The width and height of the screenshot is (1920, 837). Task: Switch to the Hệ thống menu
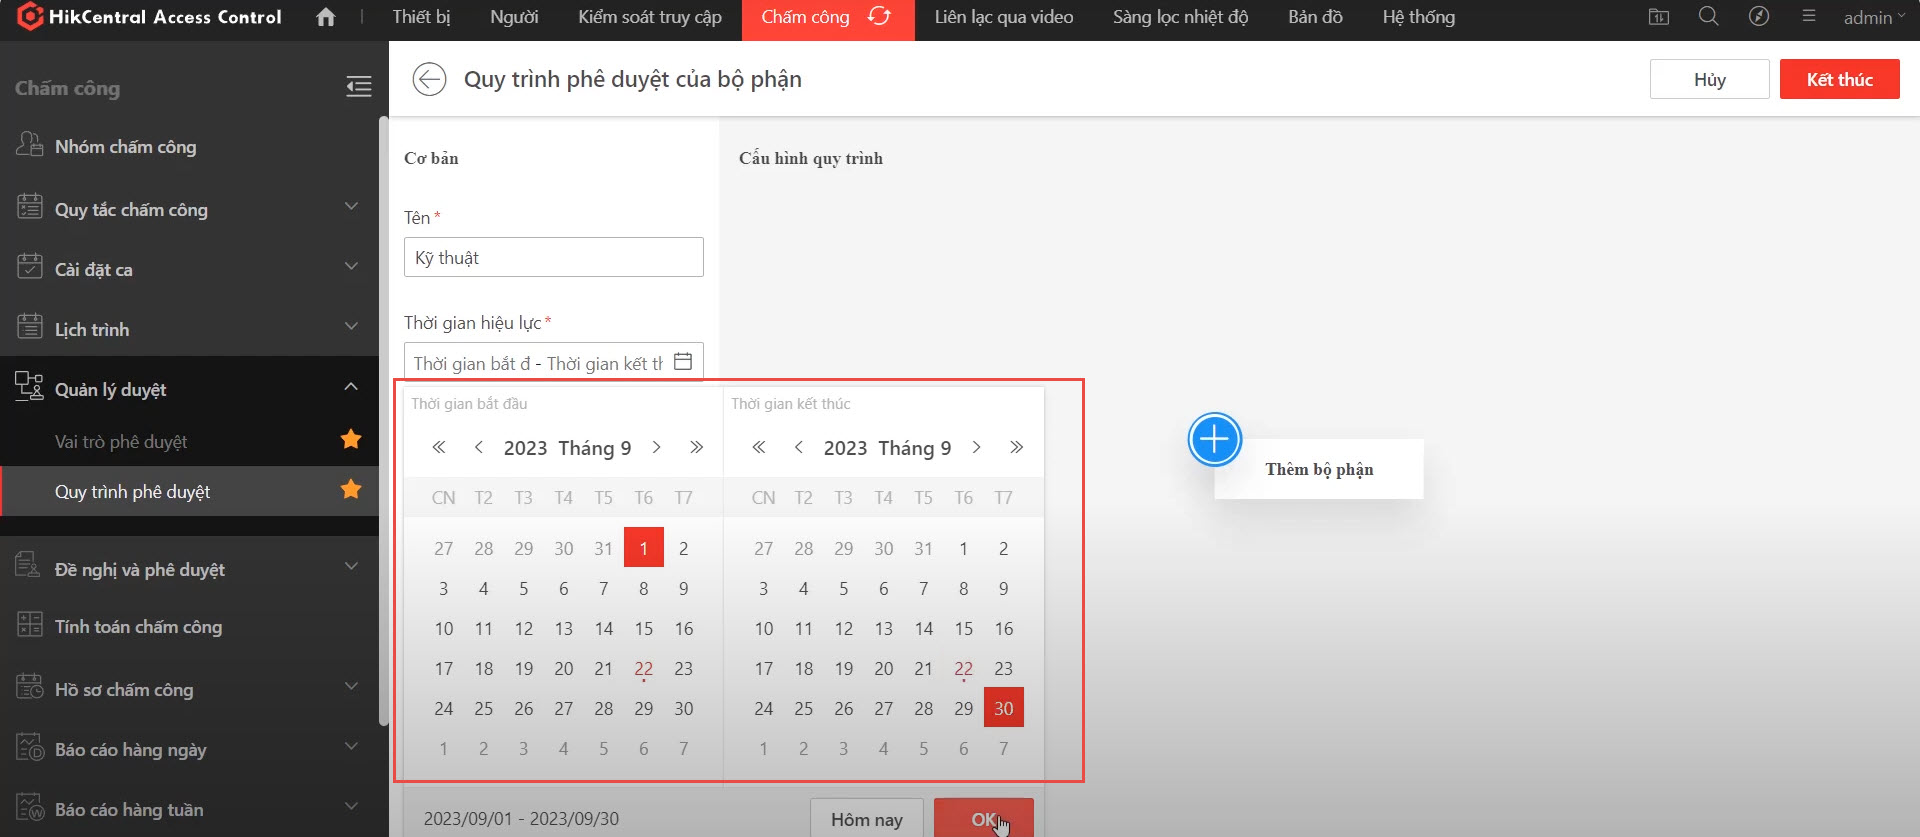1418,18
